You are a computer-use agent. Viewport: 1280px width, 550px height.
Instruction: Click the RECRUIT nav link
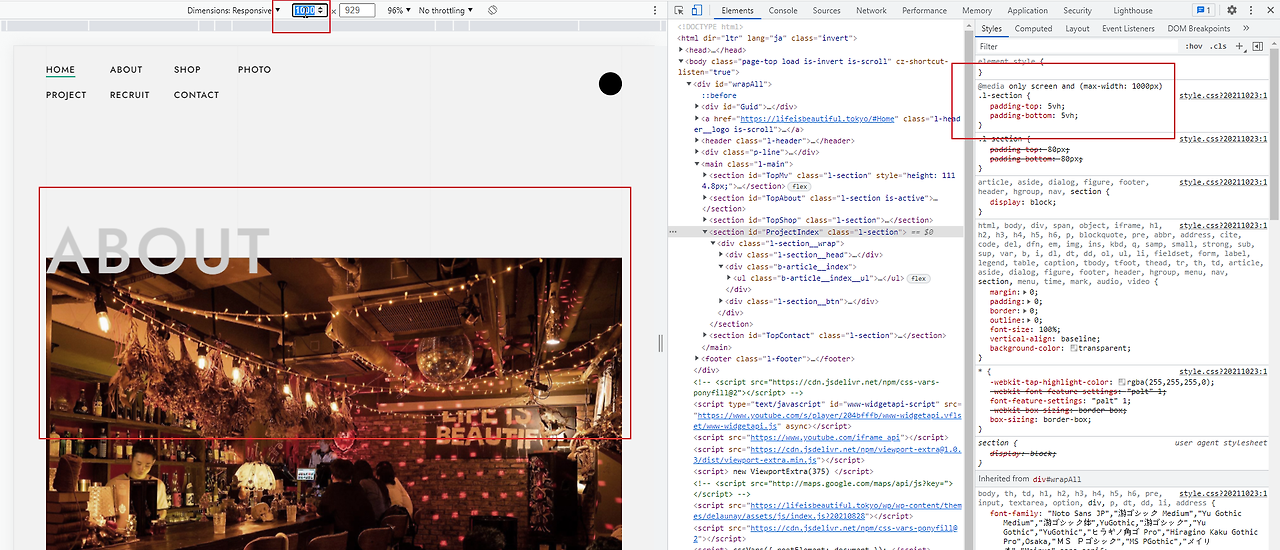[130, 95]
